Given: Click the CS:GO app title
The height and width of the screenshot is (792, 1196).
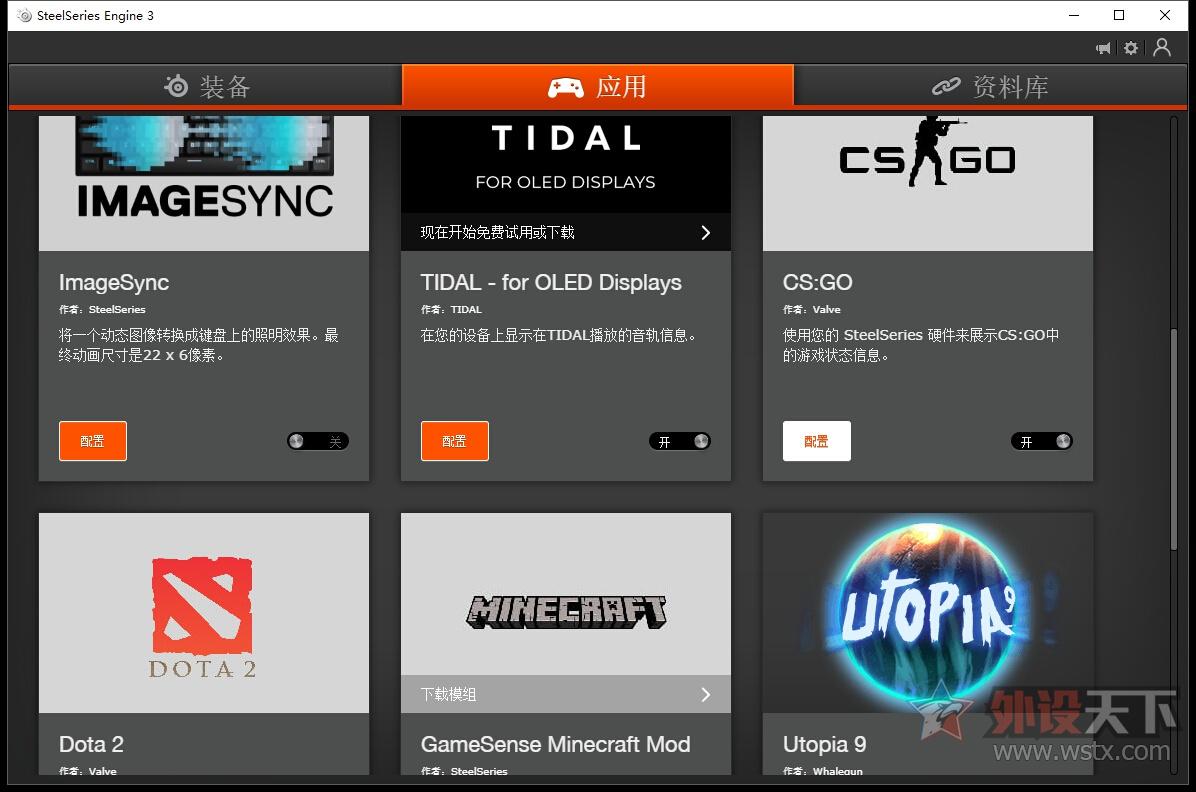Looking at the screenshot, I should click(x=818, y=282).
